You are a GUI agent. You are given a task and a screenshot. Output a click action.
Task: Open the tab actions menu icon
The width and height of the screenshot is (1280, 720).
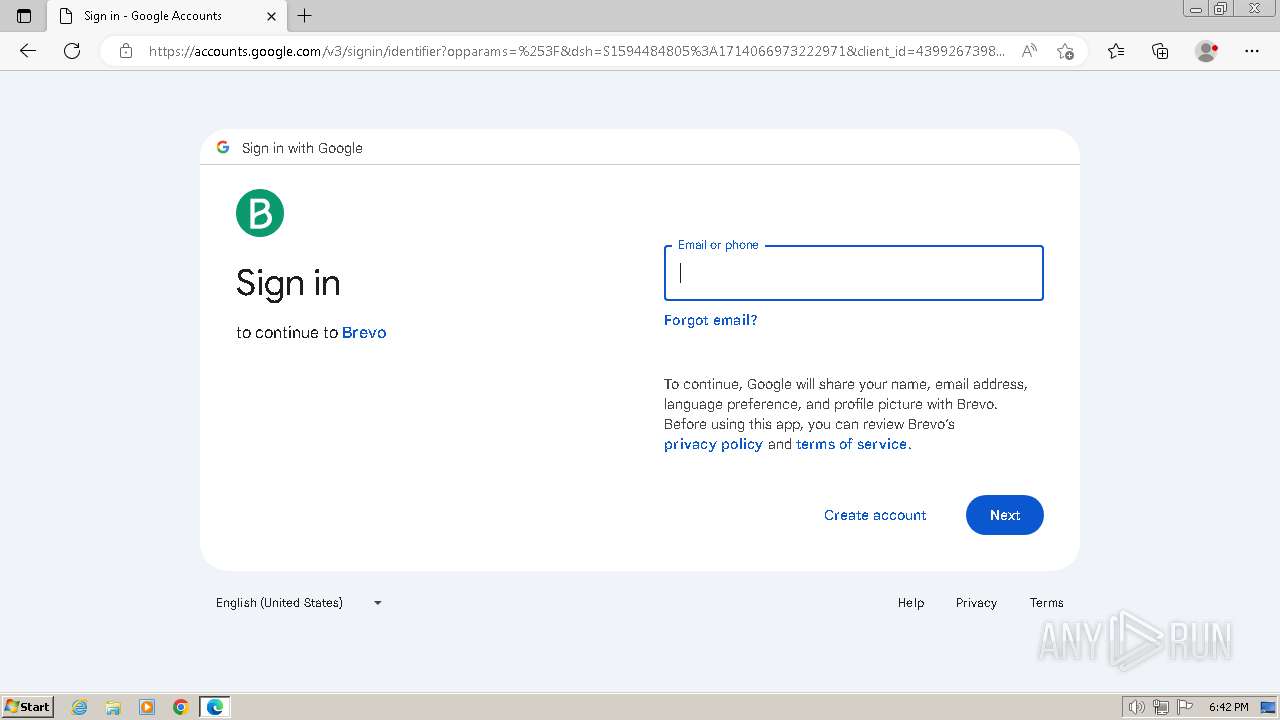point(24,16)
